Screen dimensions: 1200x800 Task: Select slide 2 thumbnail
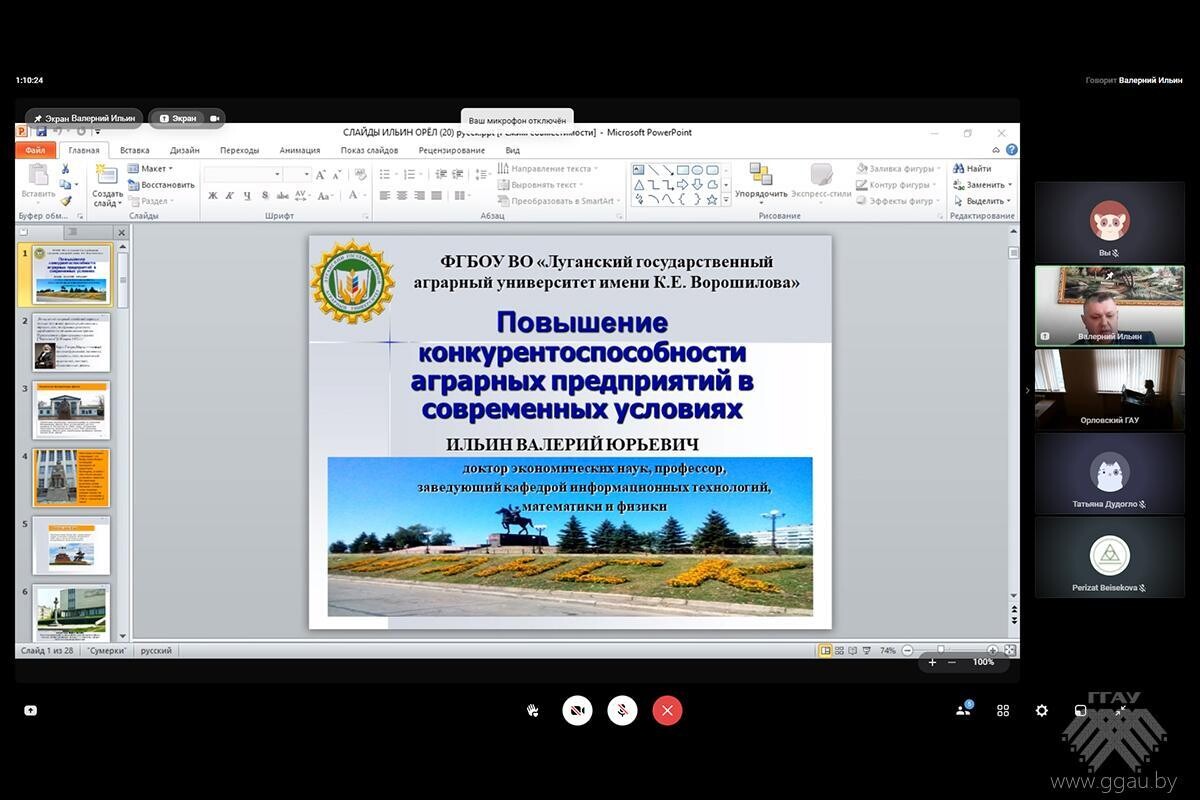pos(71,342)
